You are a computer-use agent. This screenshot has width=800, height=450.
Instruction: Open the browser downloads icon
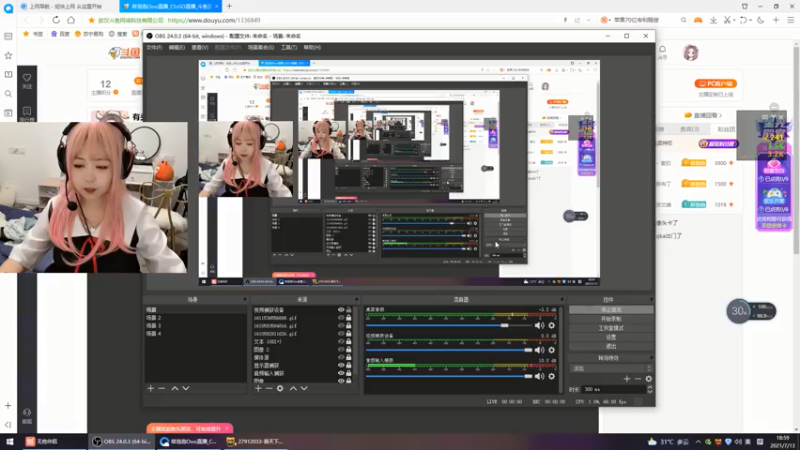pyautogui.click(x=713, y=20)
